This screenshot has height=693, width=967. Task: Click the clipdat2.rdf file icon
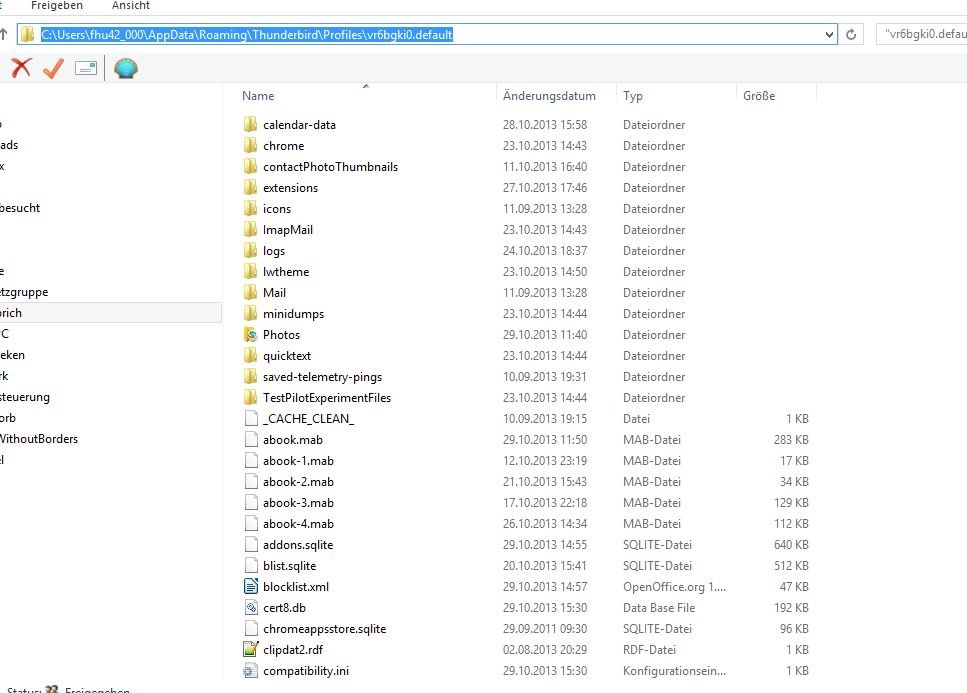250,649
